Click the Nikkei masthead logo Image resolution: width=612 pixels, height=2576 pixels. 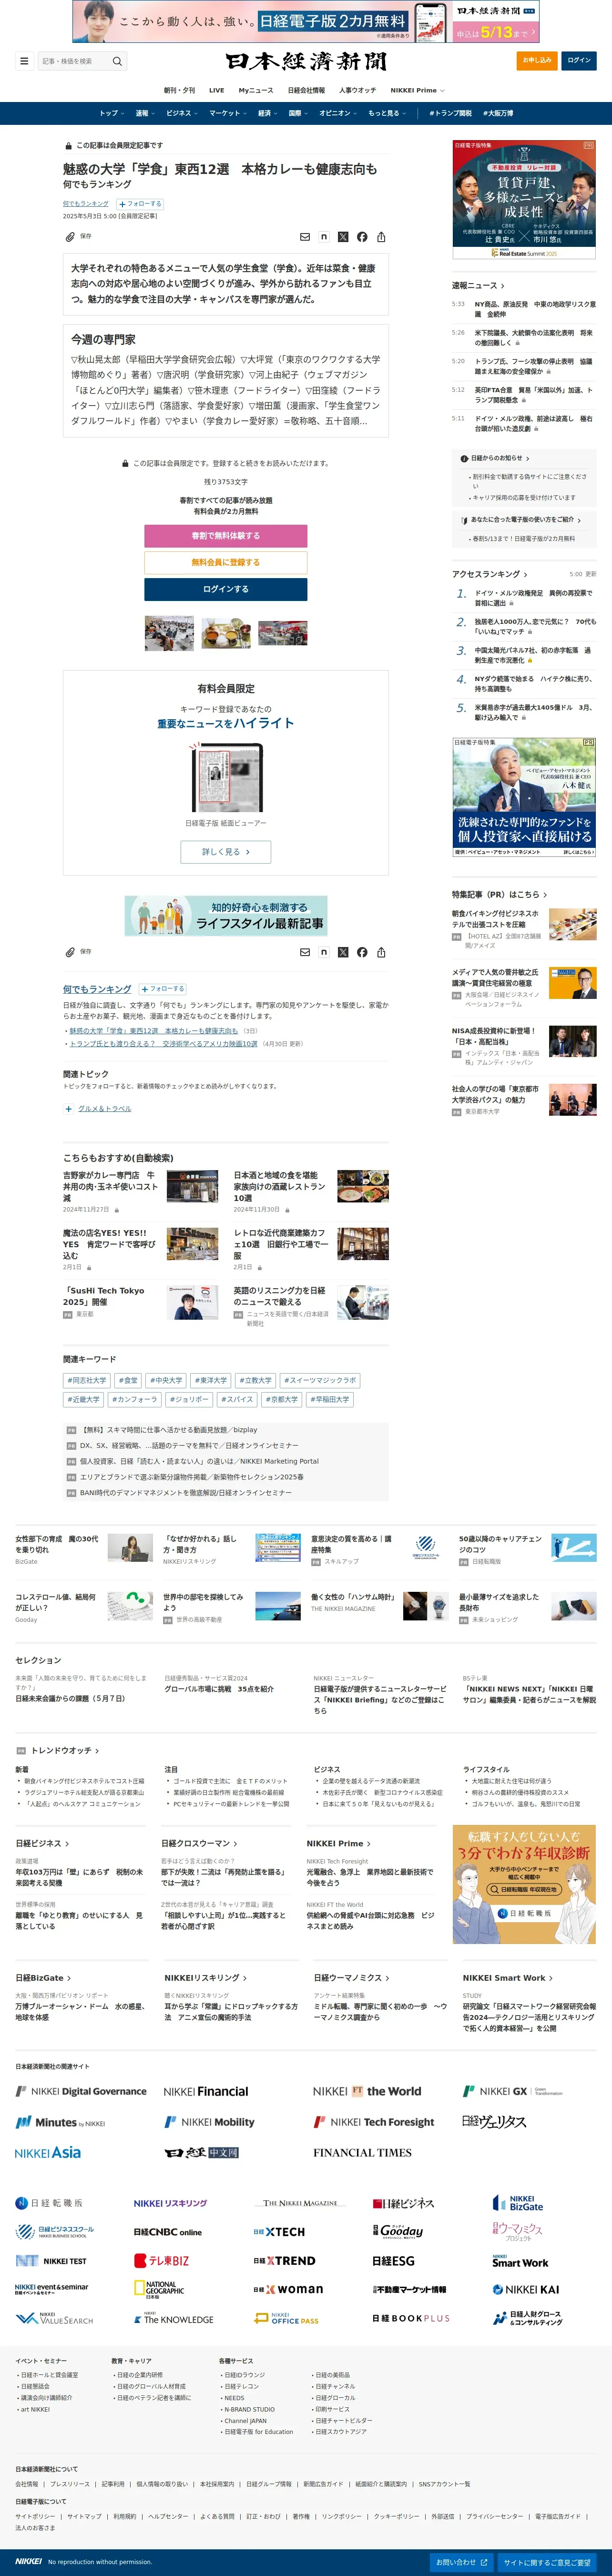pos(306,61)
